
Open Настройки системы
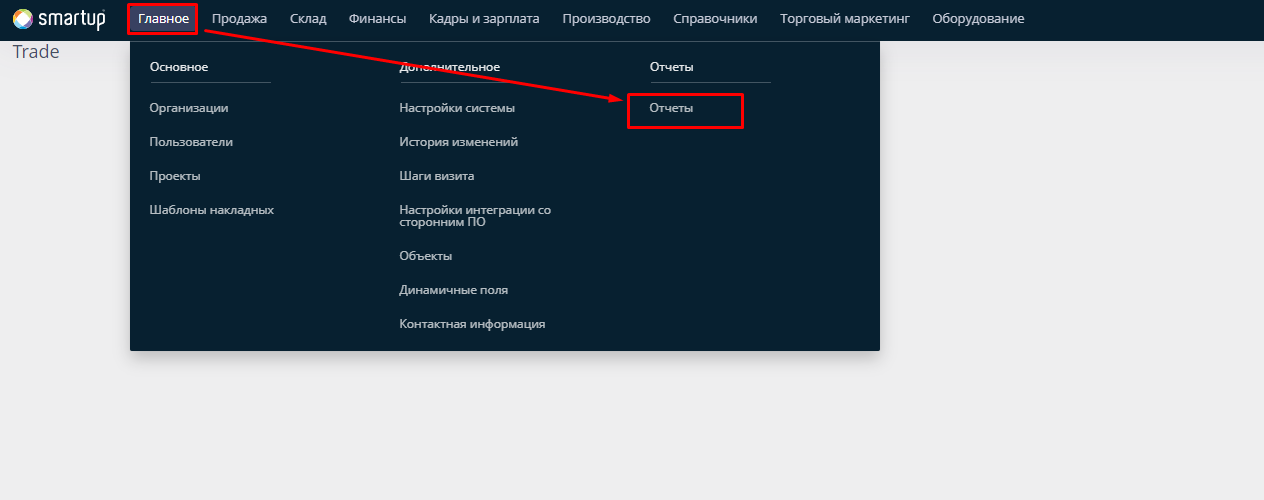457,108
